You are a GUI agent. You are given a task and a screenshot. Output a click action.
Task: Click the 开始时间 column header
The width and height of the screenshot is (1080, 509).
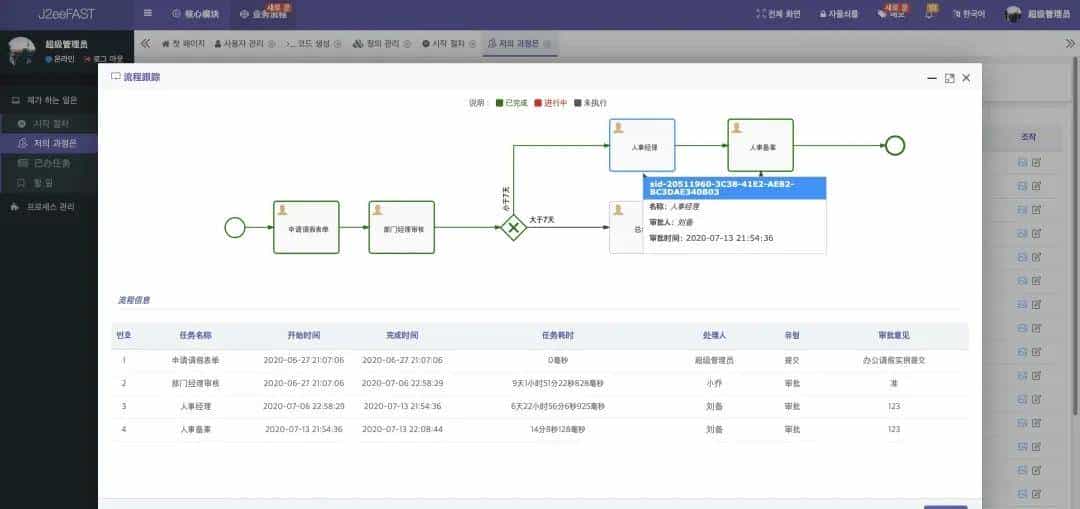[x=304, y=335]
